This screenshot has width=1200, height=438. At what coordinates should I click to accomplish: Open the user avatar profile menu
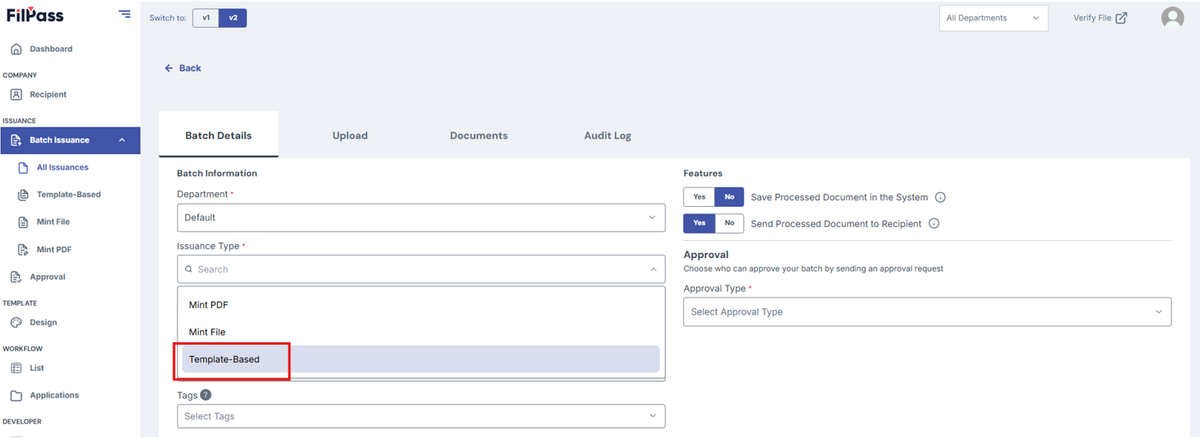[x=1172, y=18]
